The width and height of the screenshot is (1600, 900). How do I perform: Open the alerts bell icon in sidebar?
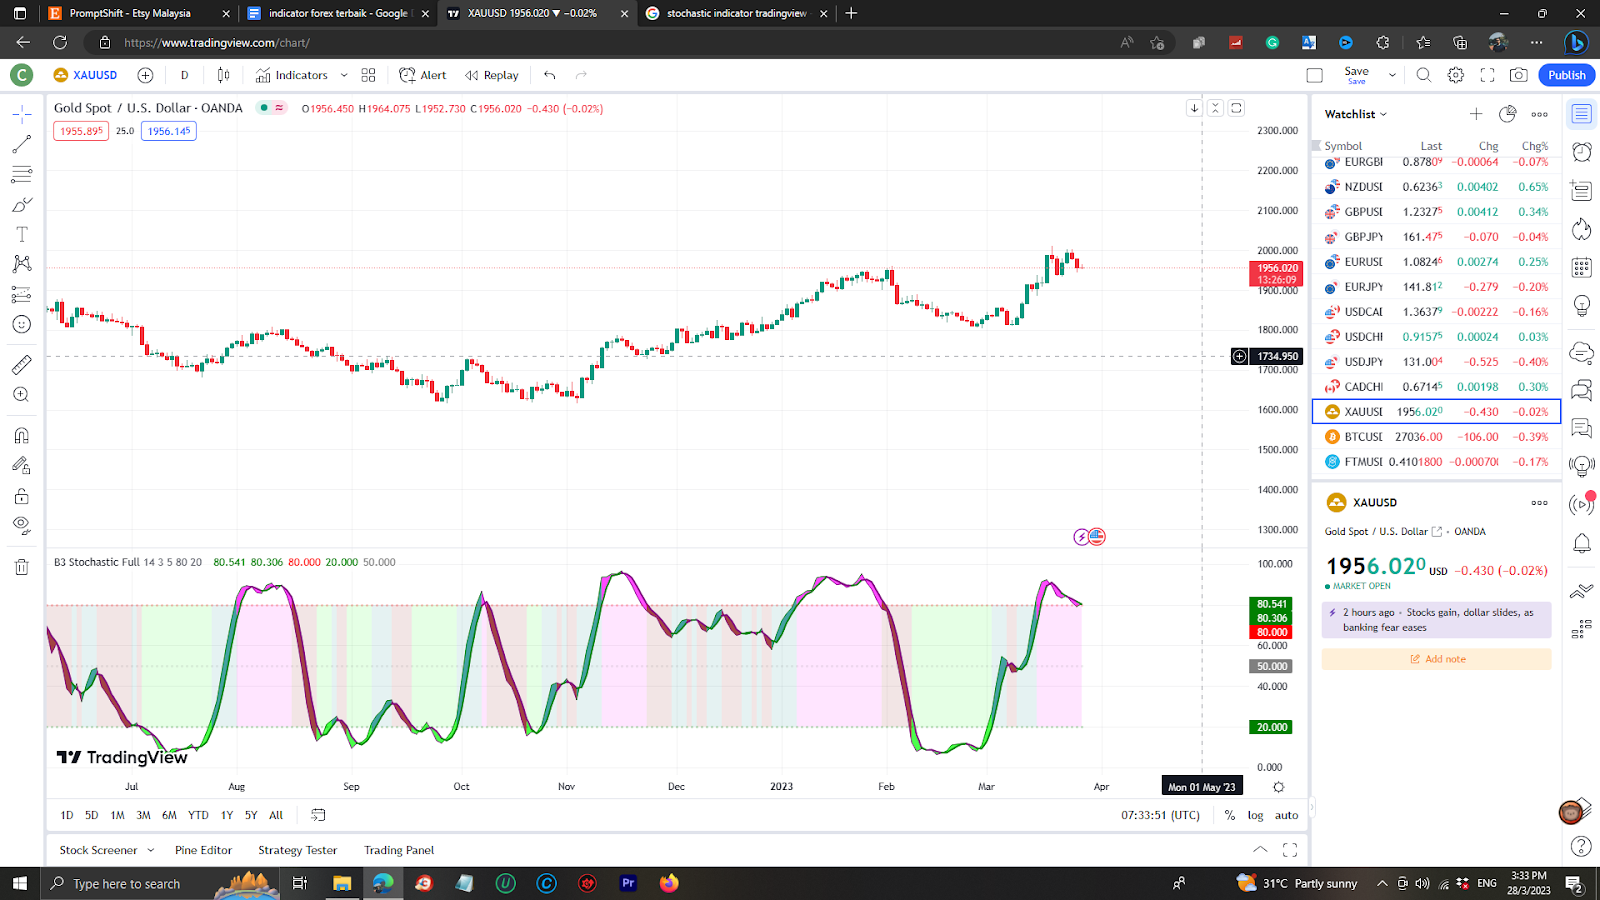(1581, 544)
